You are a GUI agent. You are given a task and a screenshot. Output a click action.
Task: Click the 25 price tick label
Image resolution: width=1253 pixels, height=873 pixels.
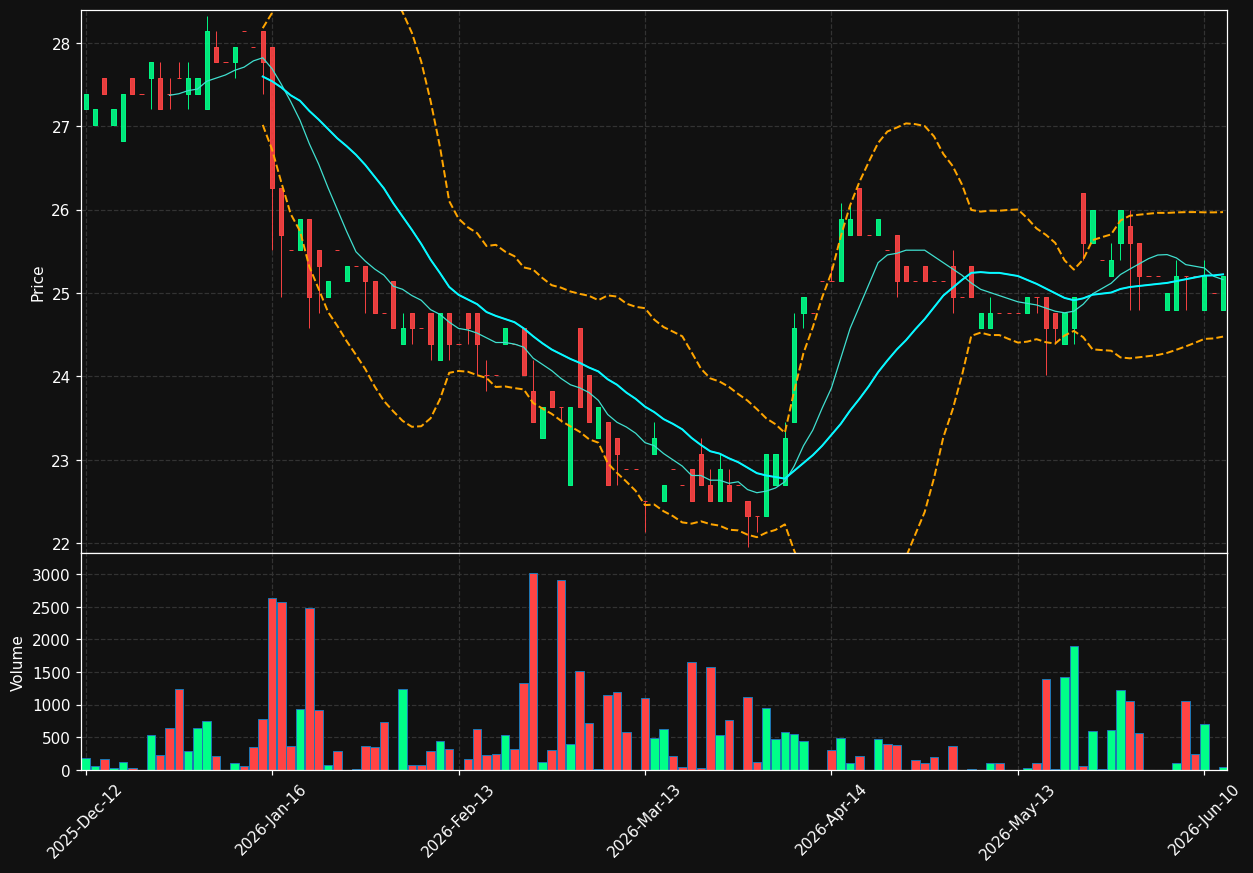[61, 294]
